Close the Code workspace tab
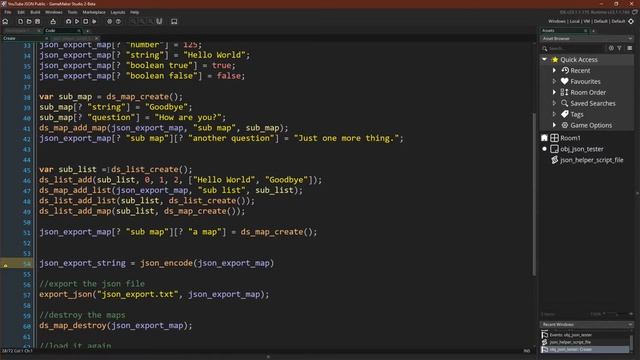The image size is (640, 360). pyautogui.click(x=79, y=31)
